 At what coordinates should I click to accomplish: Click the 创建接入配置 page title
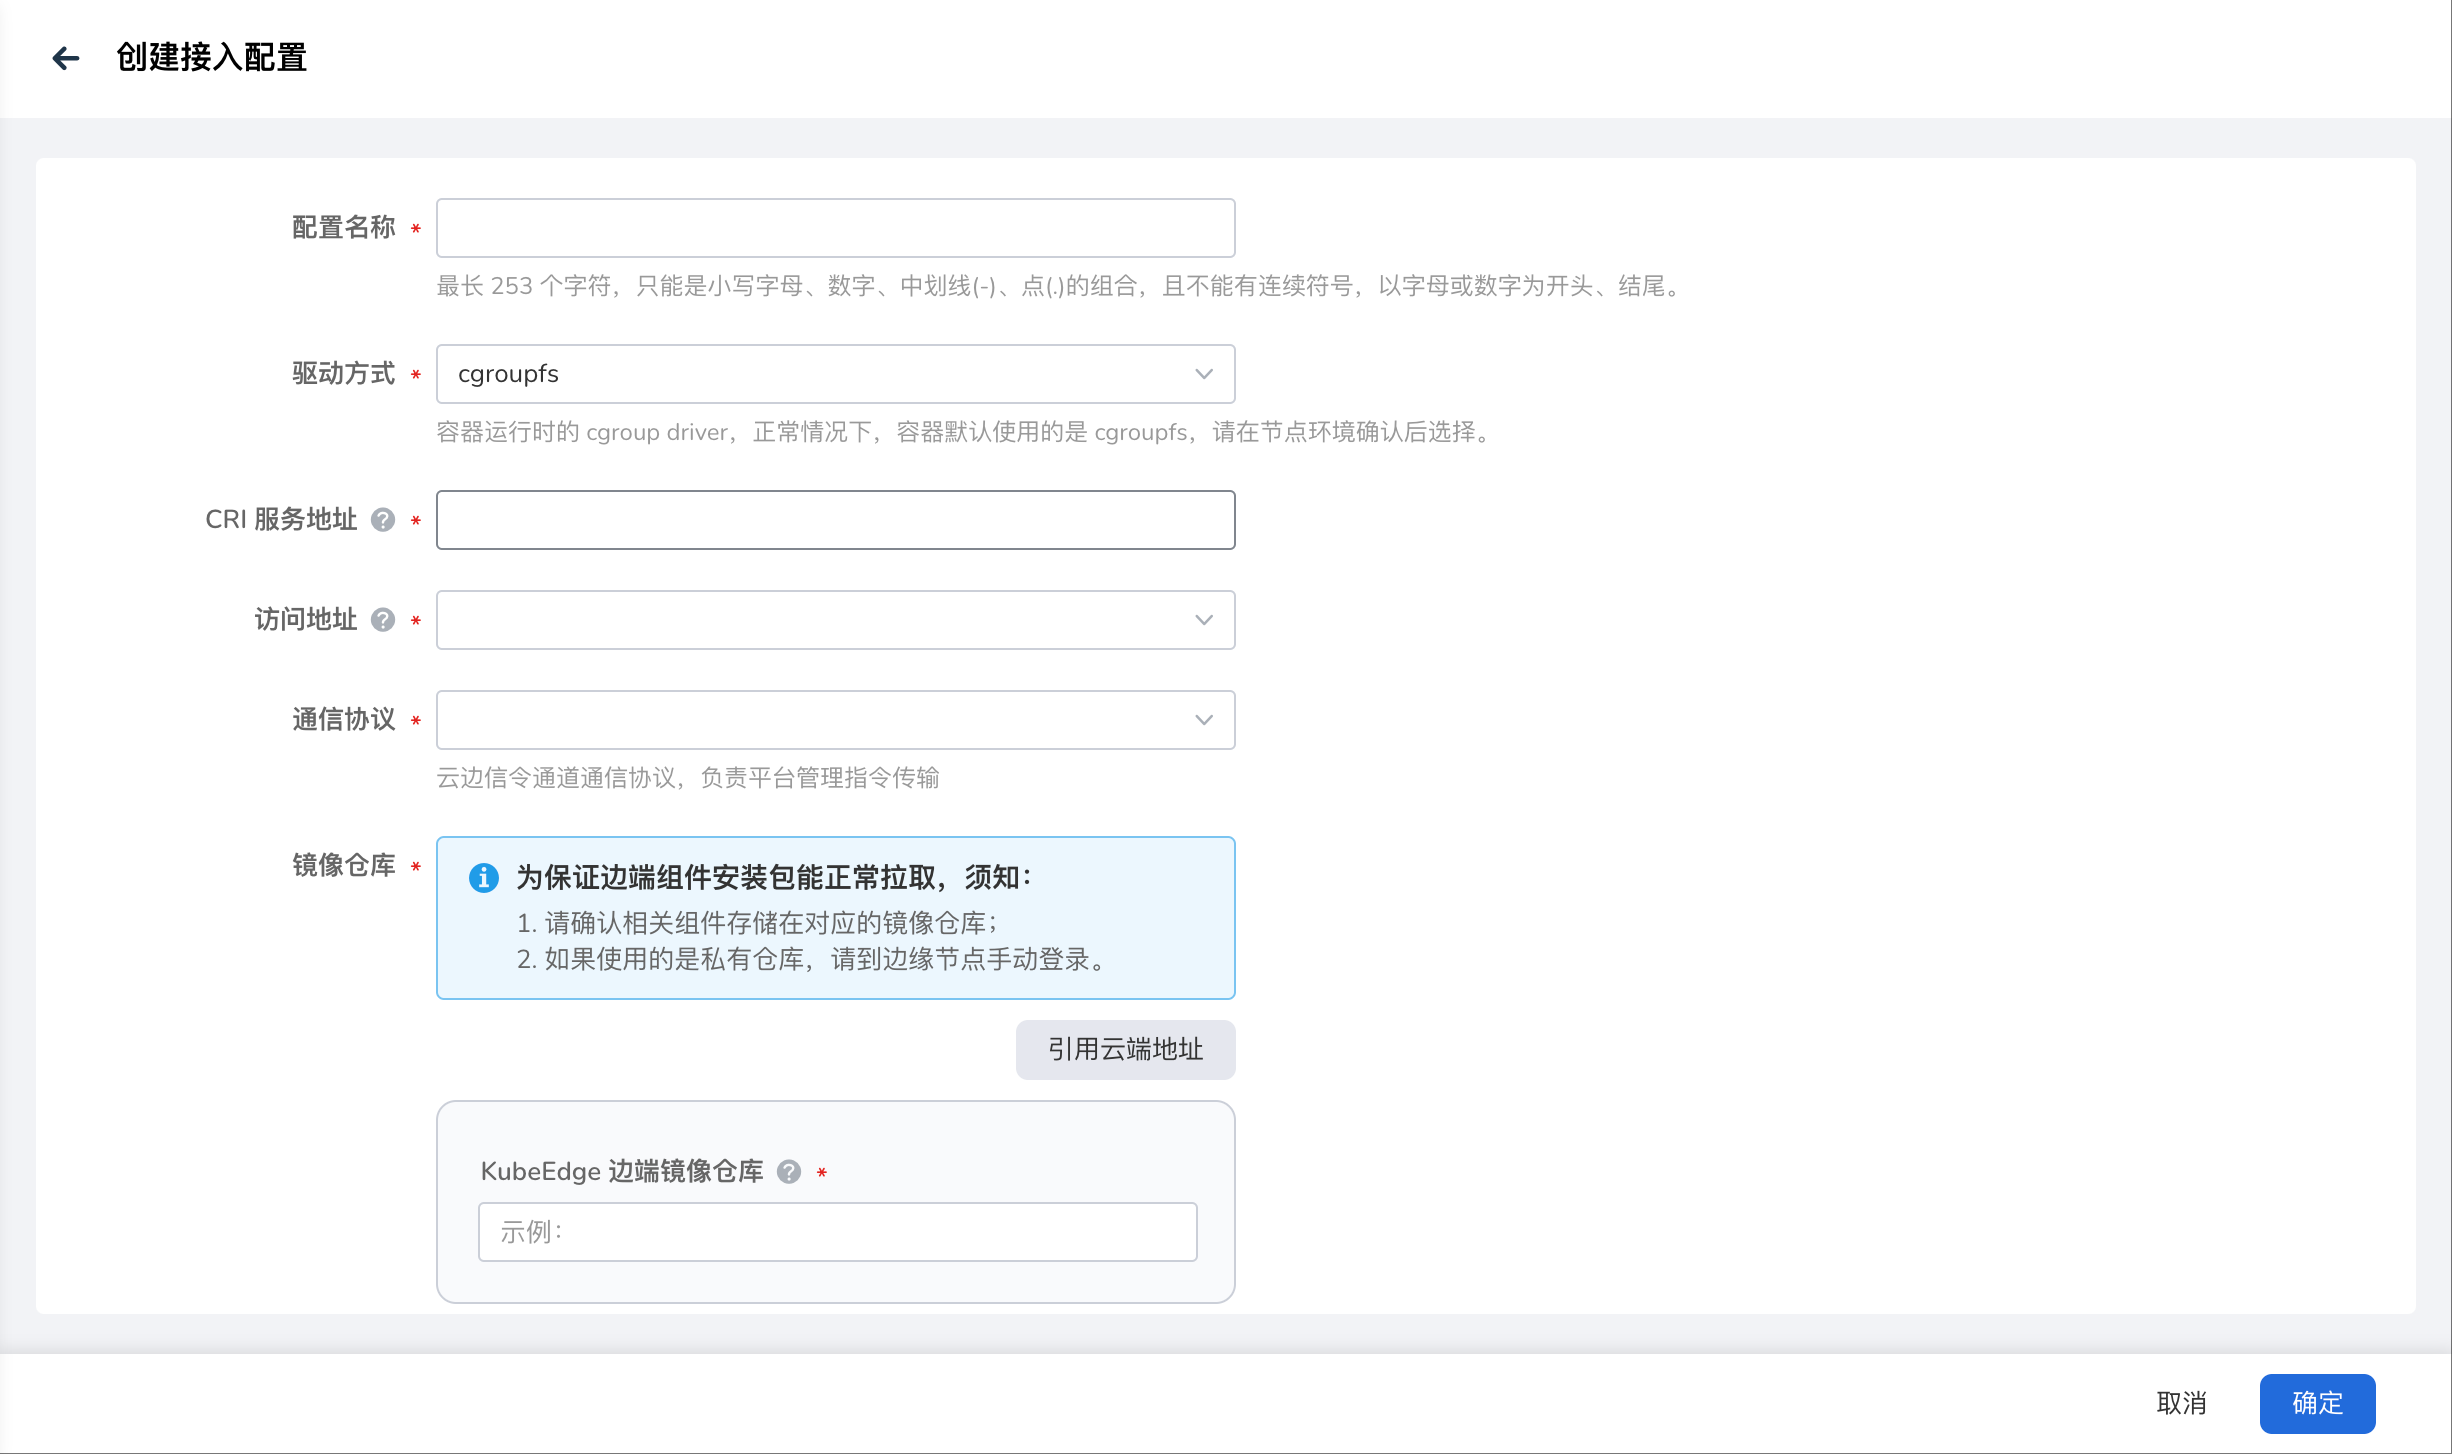click(x=211, y=58)
